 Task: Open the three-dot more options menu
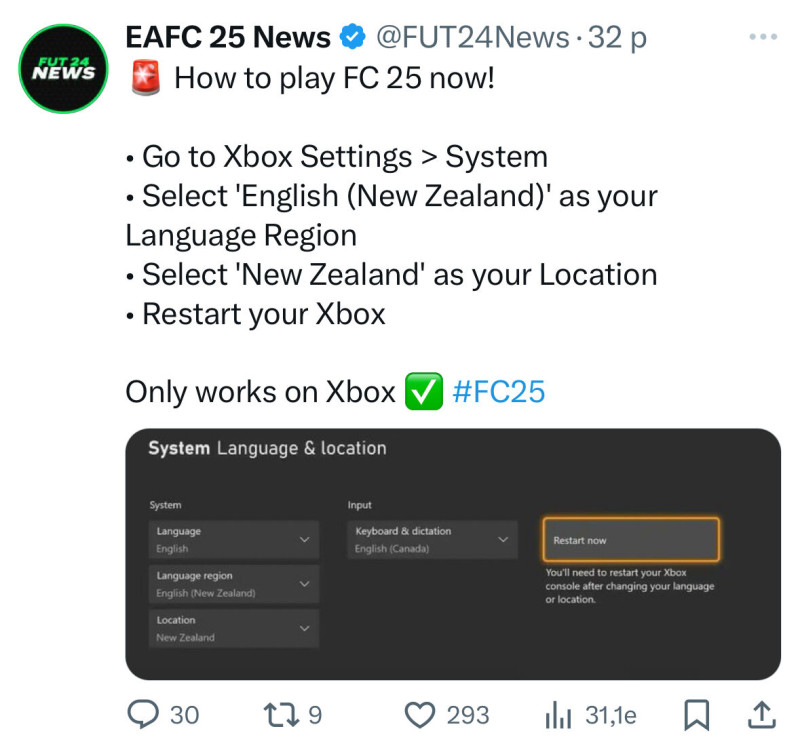(763, 37)
